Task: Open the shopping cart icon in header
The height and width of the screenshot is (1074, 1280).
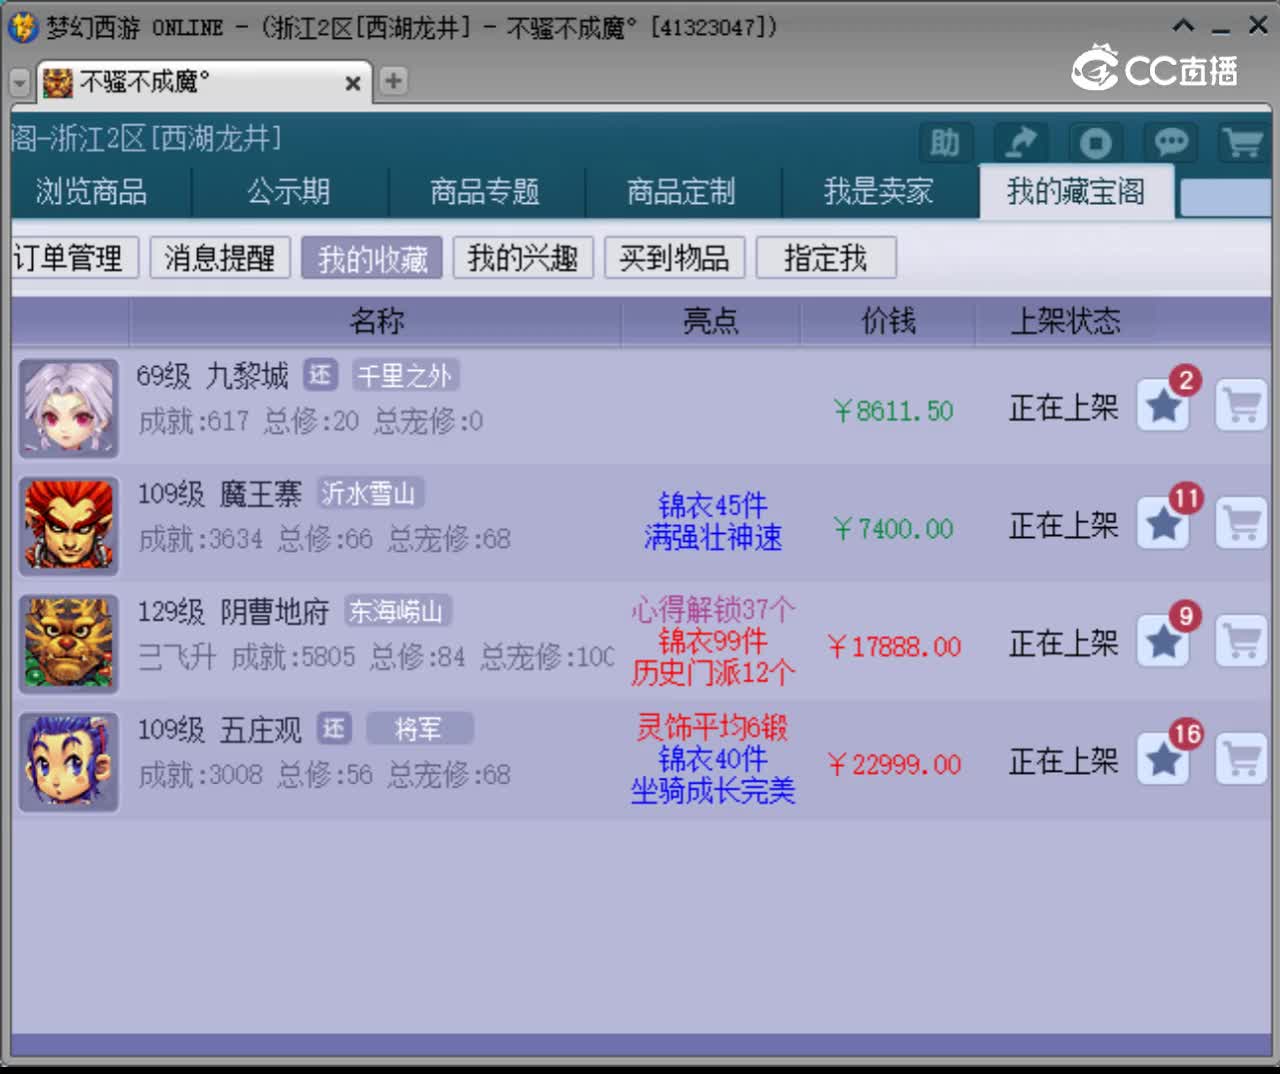Action: tap(1244, 143)
